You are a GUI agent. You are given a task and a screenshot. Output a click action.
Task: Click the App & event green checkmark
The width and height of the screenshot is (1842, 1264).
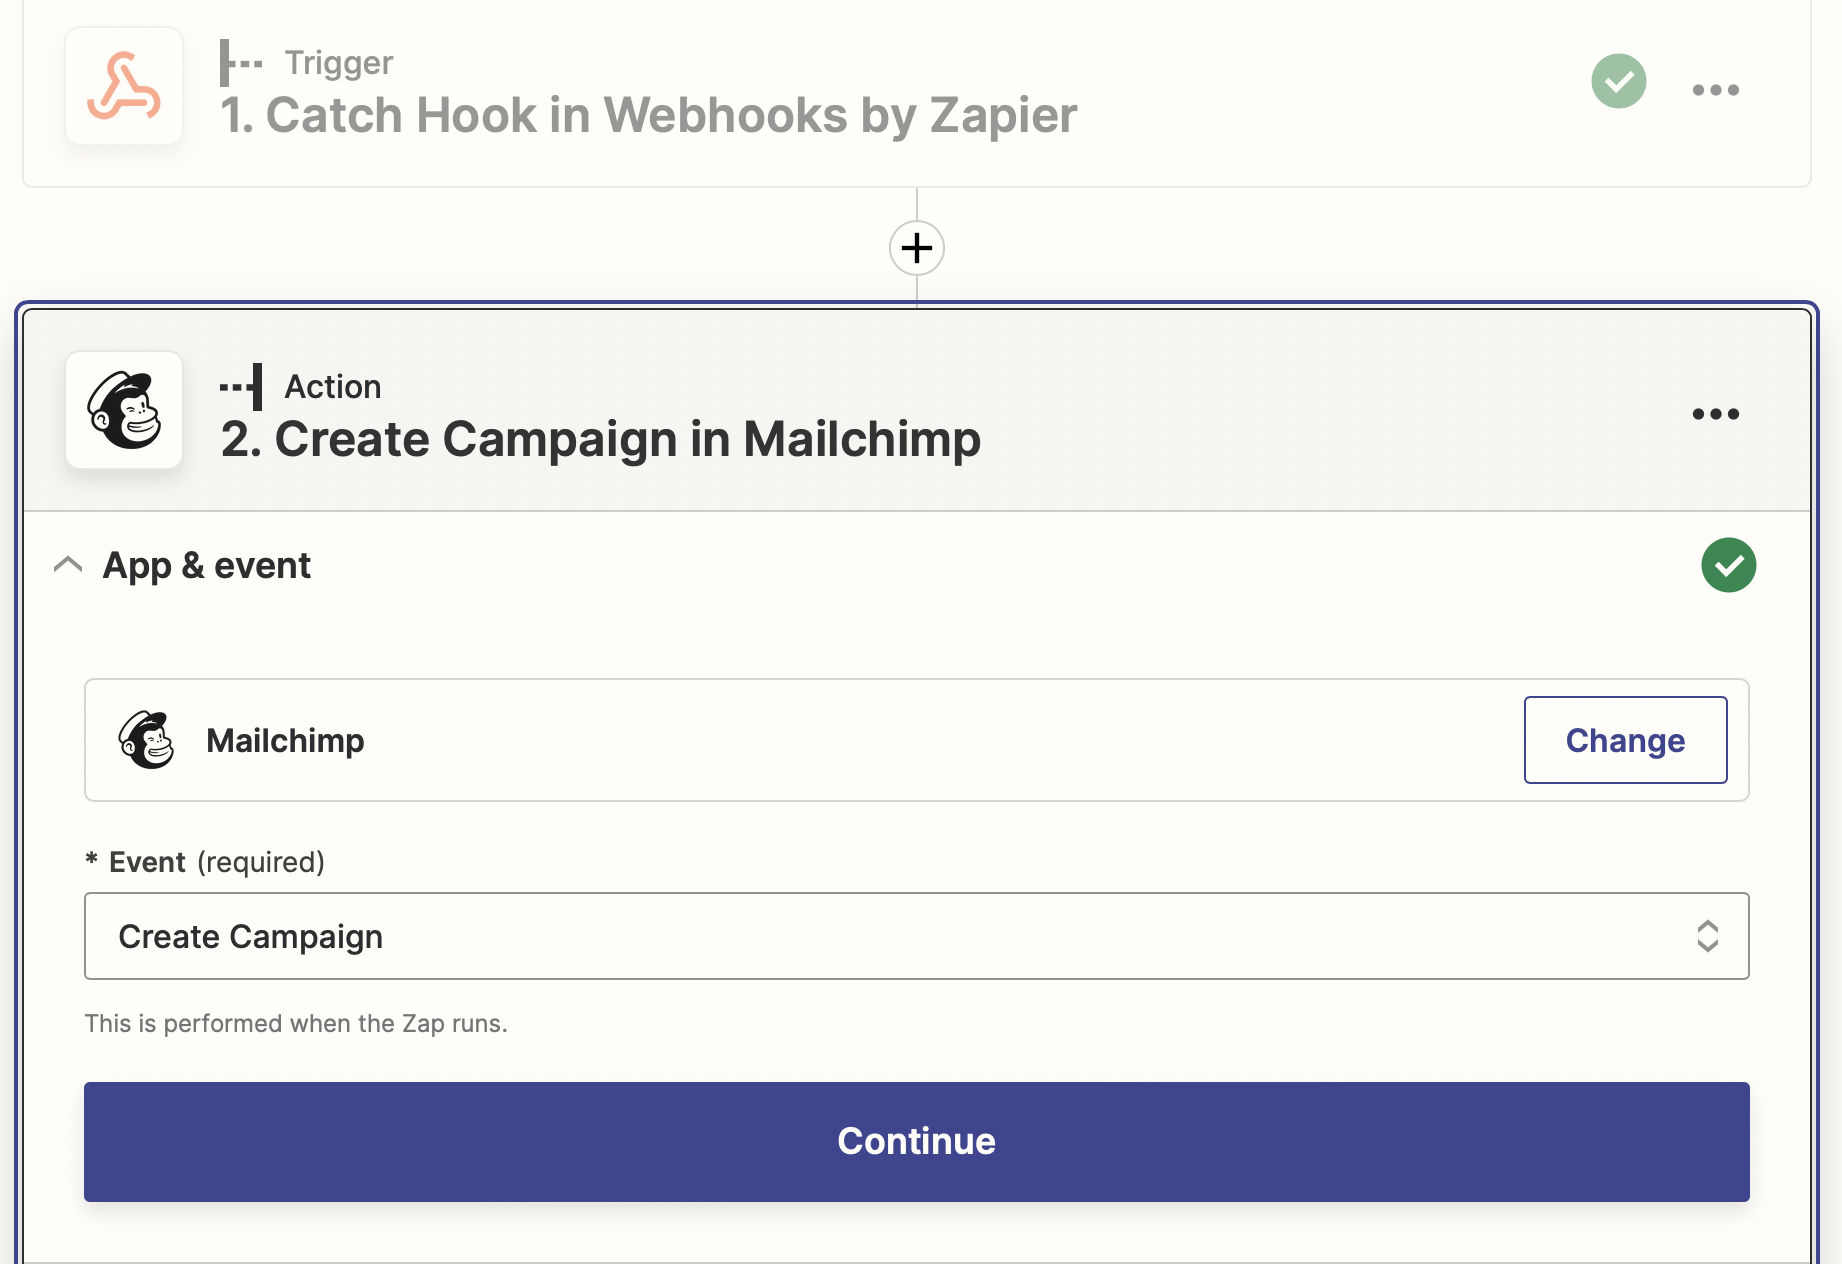coord(1728,565)
